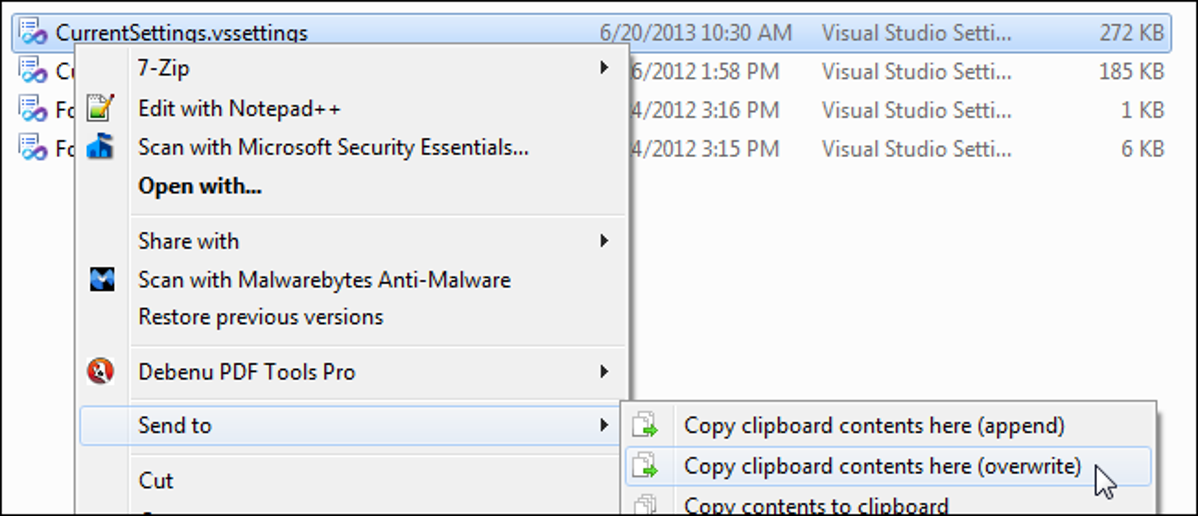Select Copy clipboard contents here (append)
1198x516 pixels.
point(874,425)
